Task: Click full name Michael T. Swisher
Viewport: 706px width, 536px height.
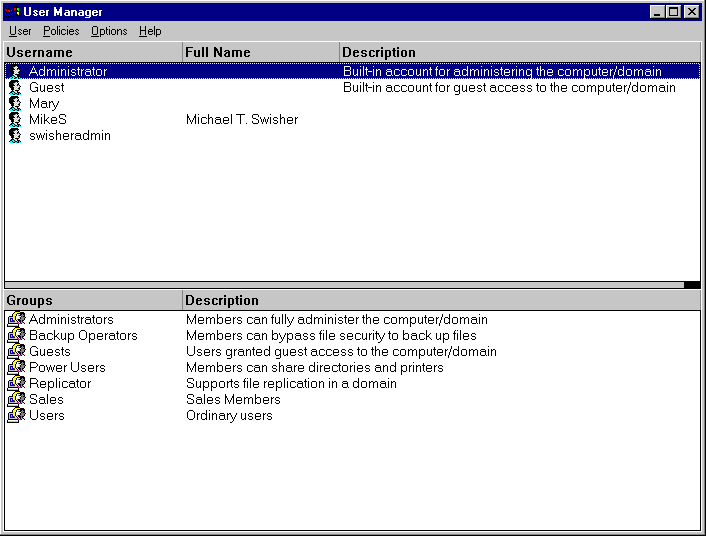Action: (242, 119)
